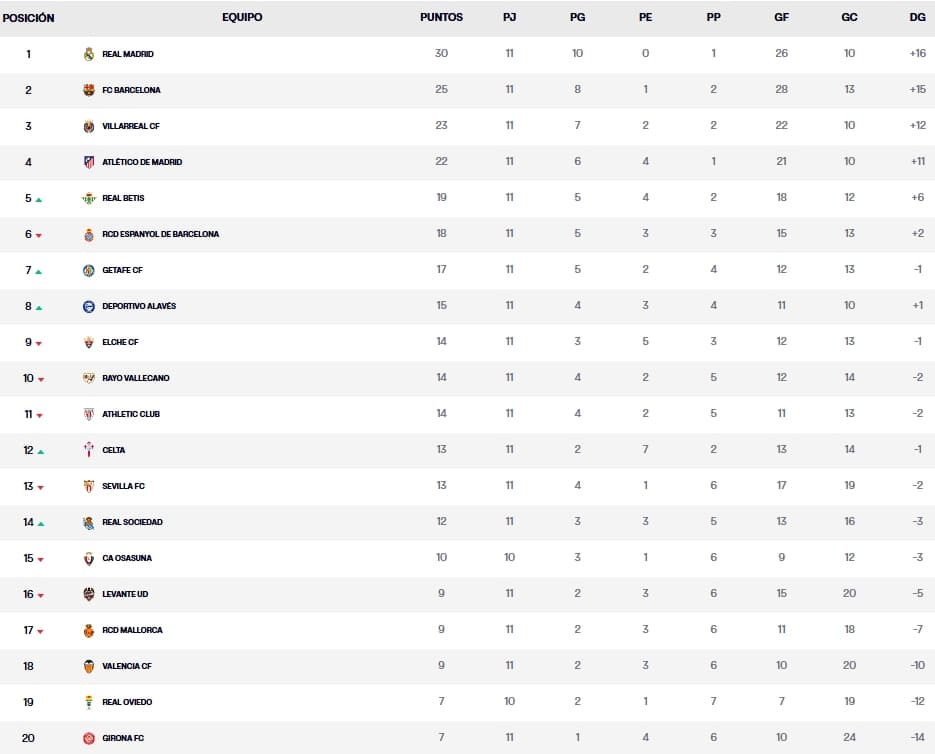
Task: Open the Deportivo Alavés team link
Action: click(139, 306)
